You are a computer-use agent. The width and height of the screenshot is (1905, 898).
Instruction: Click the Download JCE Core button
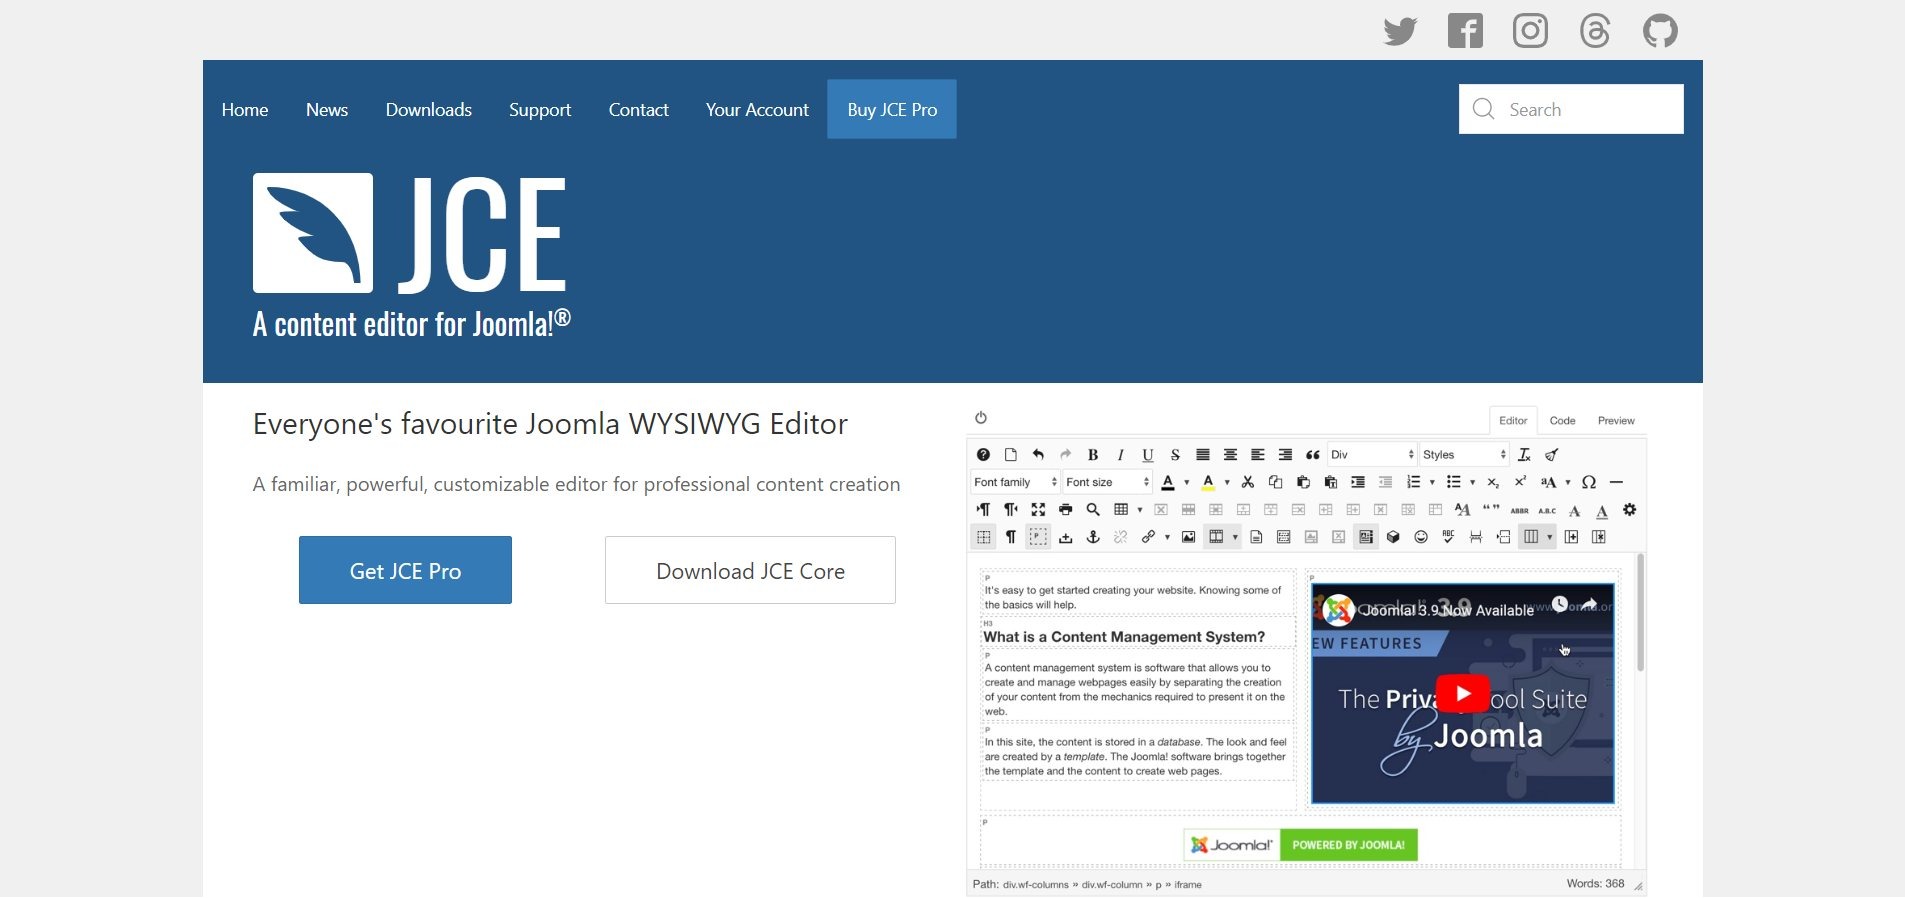[x=750, y=571]
